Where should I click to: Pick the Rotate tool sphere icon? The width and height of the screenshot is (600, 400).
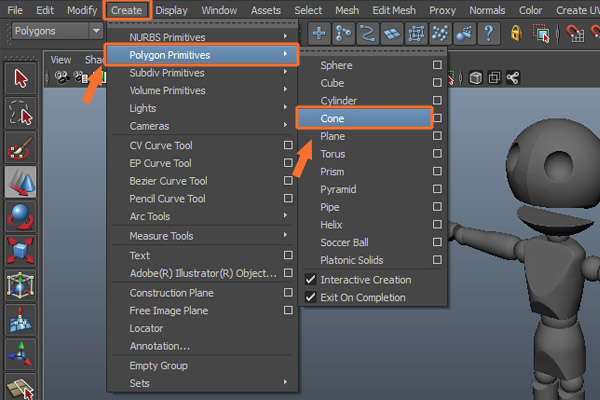(x=21, y=216)
